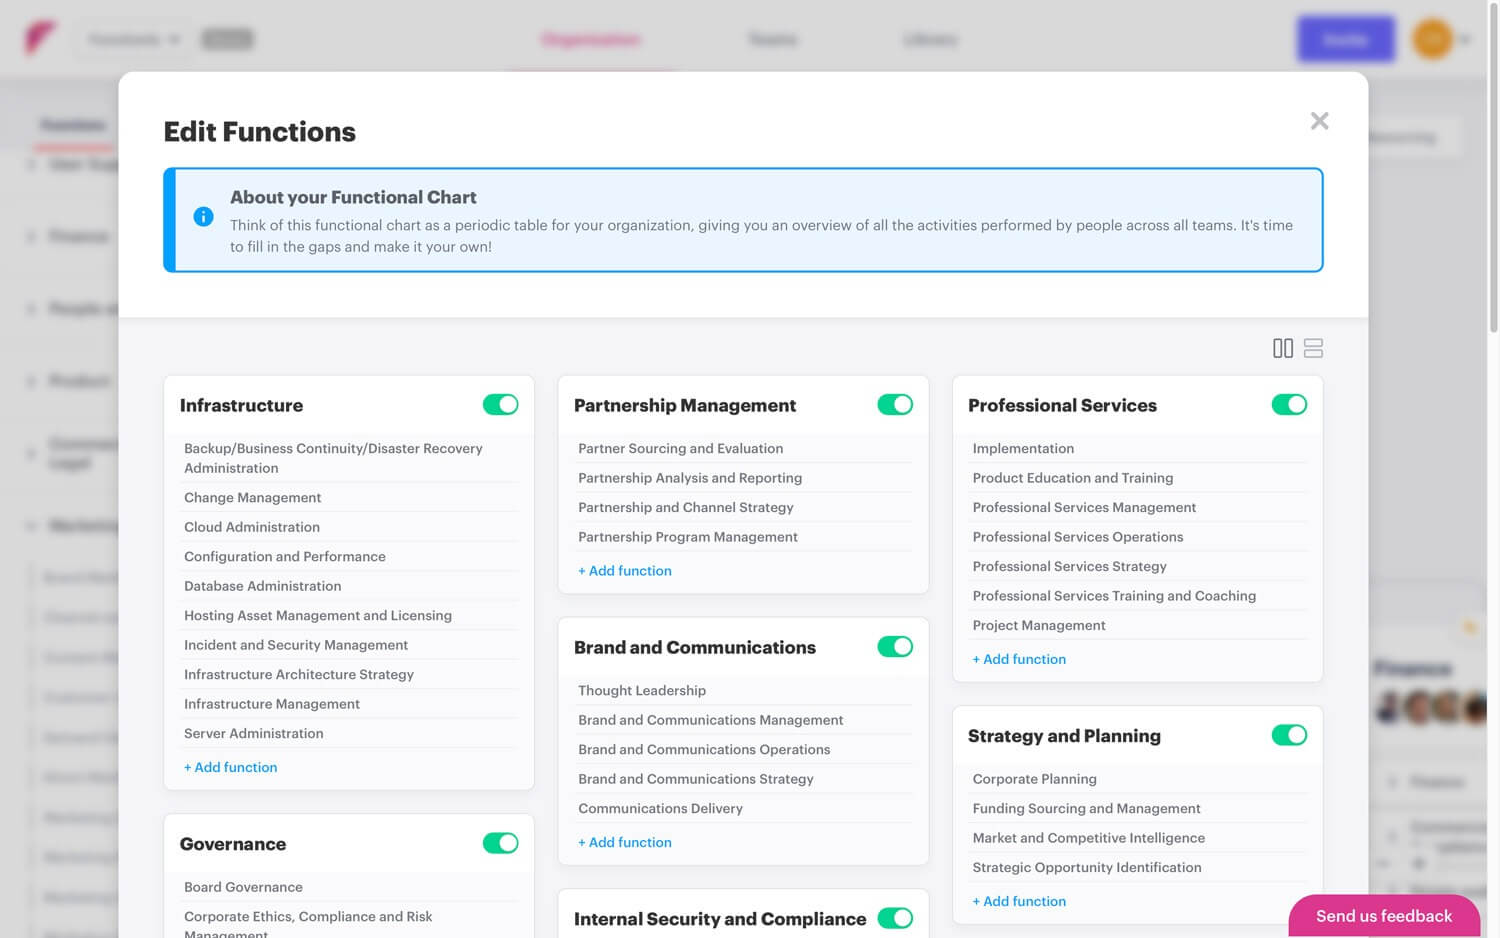Dismiss the Edit Functions dialog
Screen dimensions: 1500x938
click(1319, 120)
